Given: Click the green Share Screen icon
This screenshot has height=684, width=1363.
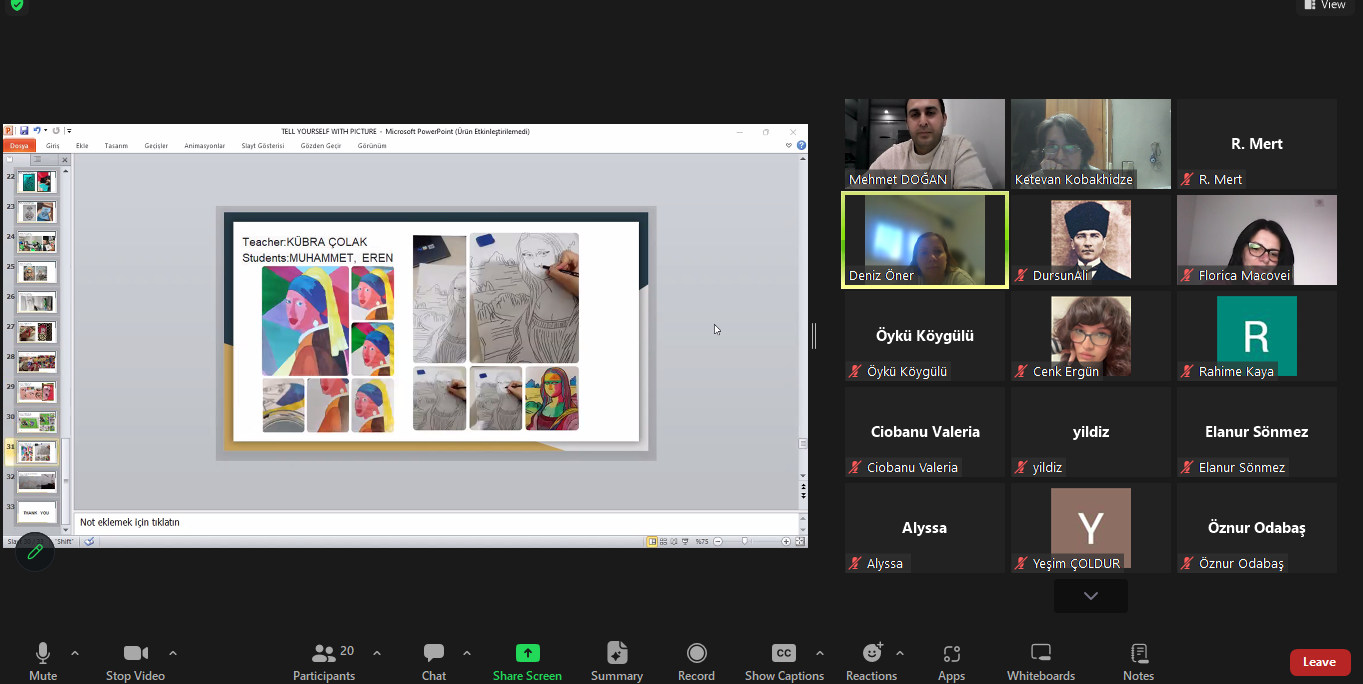Looking at the screenshot, I should pyautogui.click(x=527, y=653).
